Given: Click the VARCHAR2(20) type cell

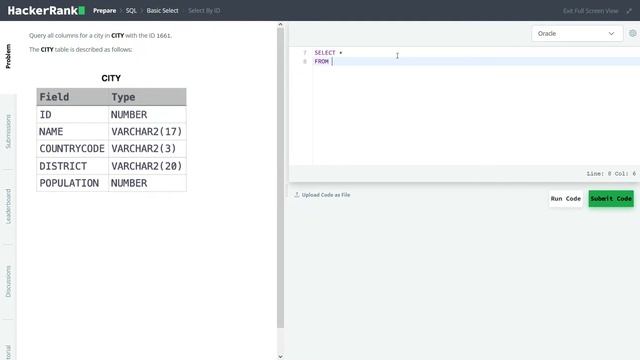Looking at the screenshot, I should click(x=148, y=166).
